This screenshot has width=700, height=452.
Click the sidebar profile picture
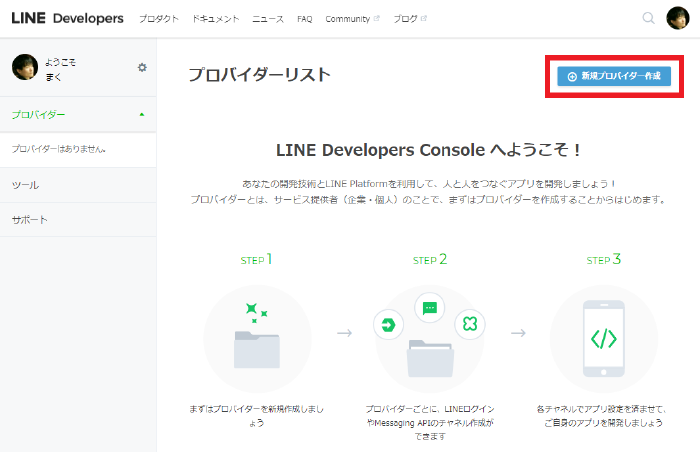coord(25,67)
